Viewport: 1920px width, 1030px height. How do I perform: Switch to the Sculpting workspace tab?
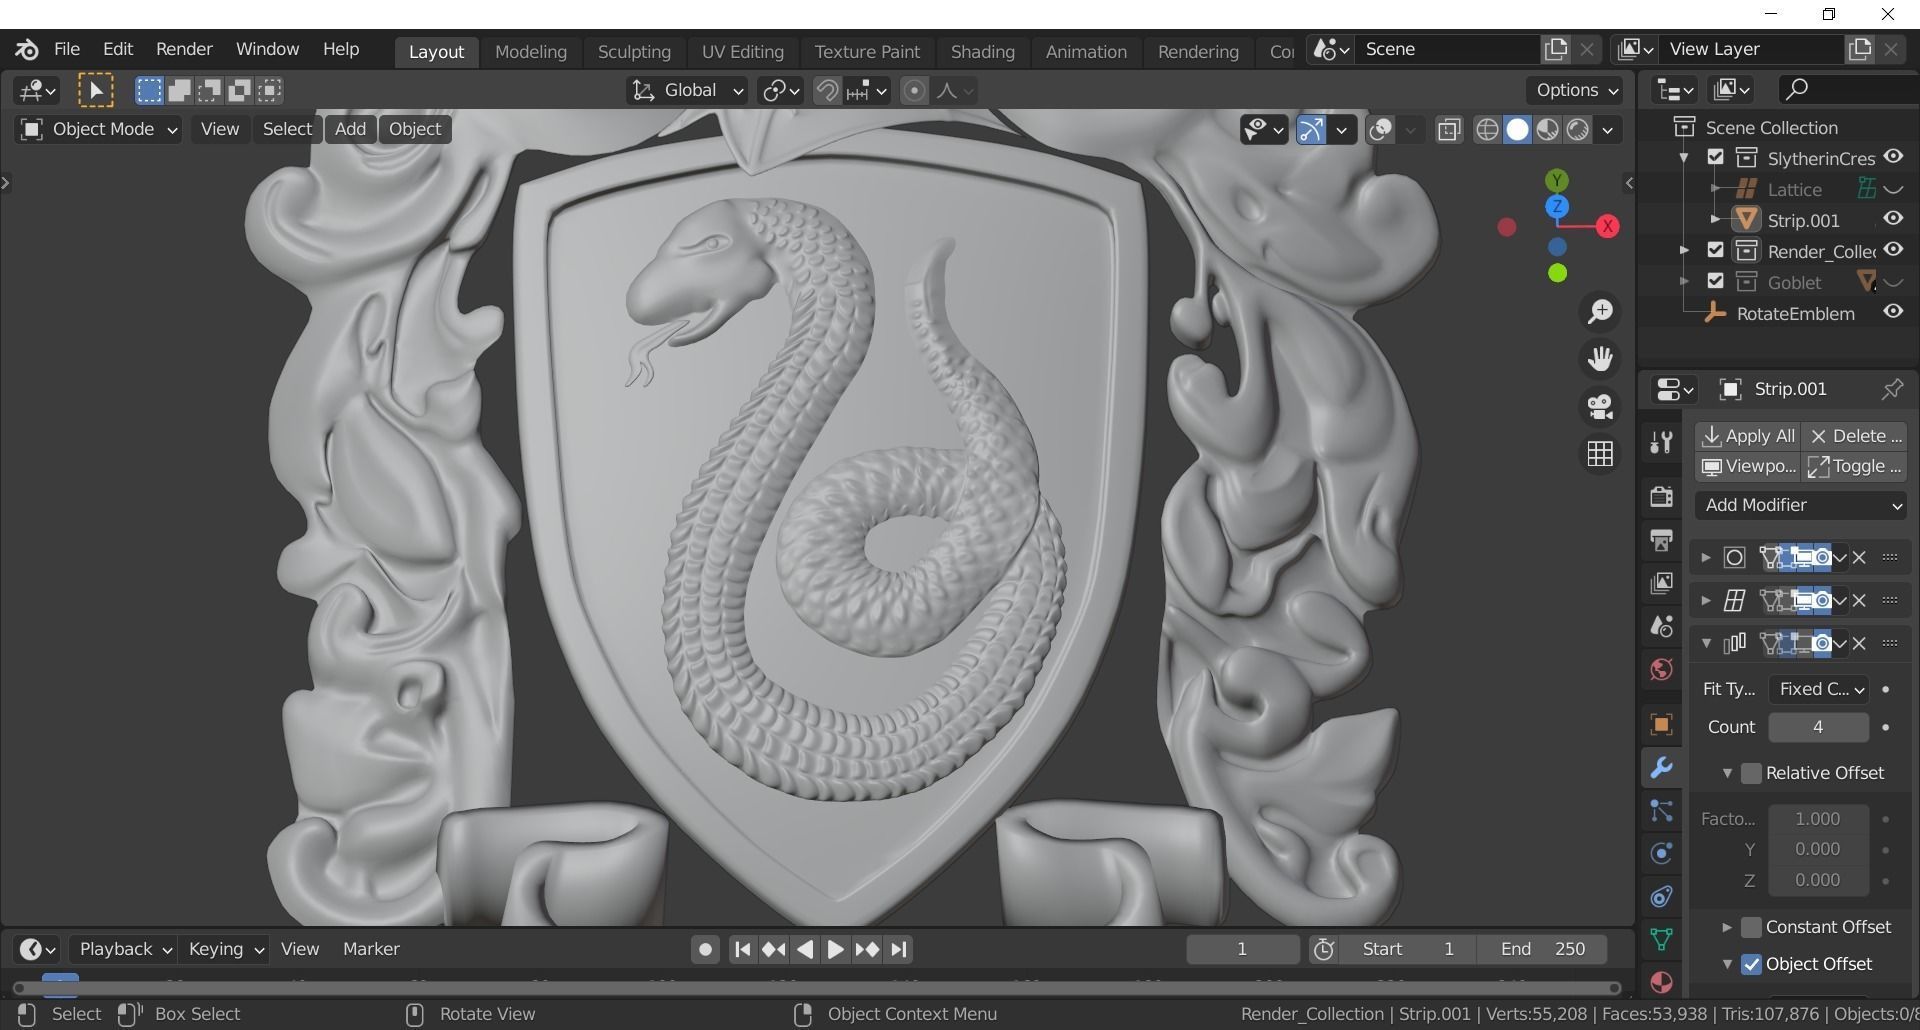point(634,51)
